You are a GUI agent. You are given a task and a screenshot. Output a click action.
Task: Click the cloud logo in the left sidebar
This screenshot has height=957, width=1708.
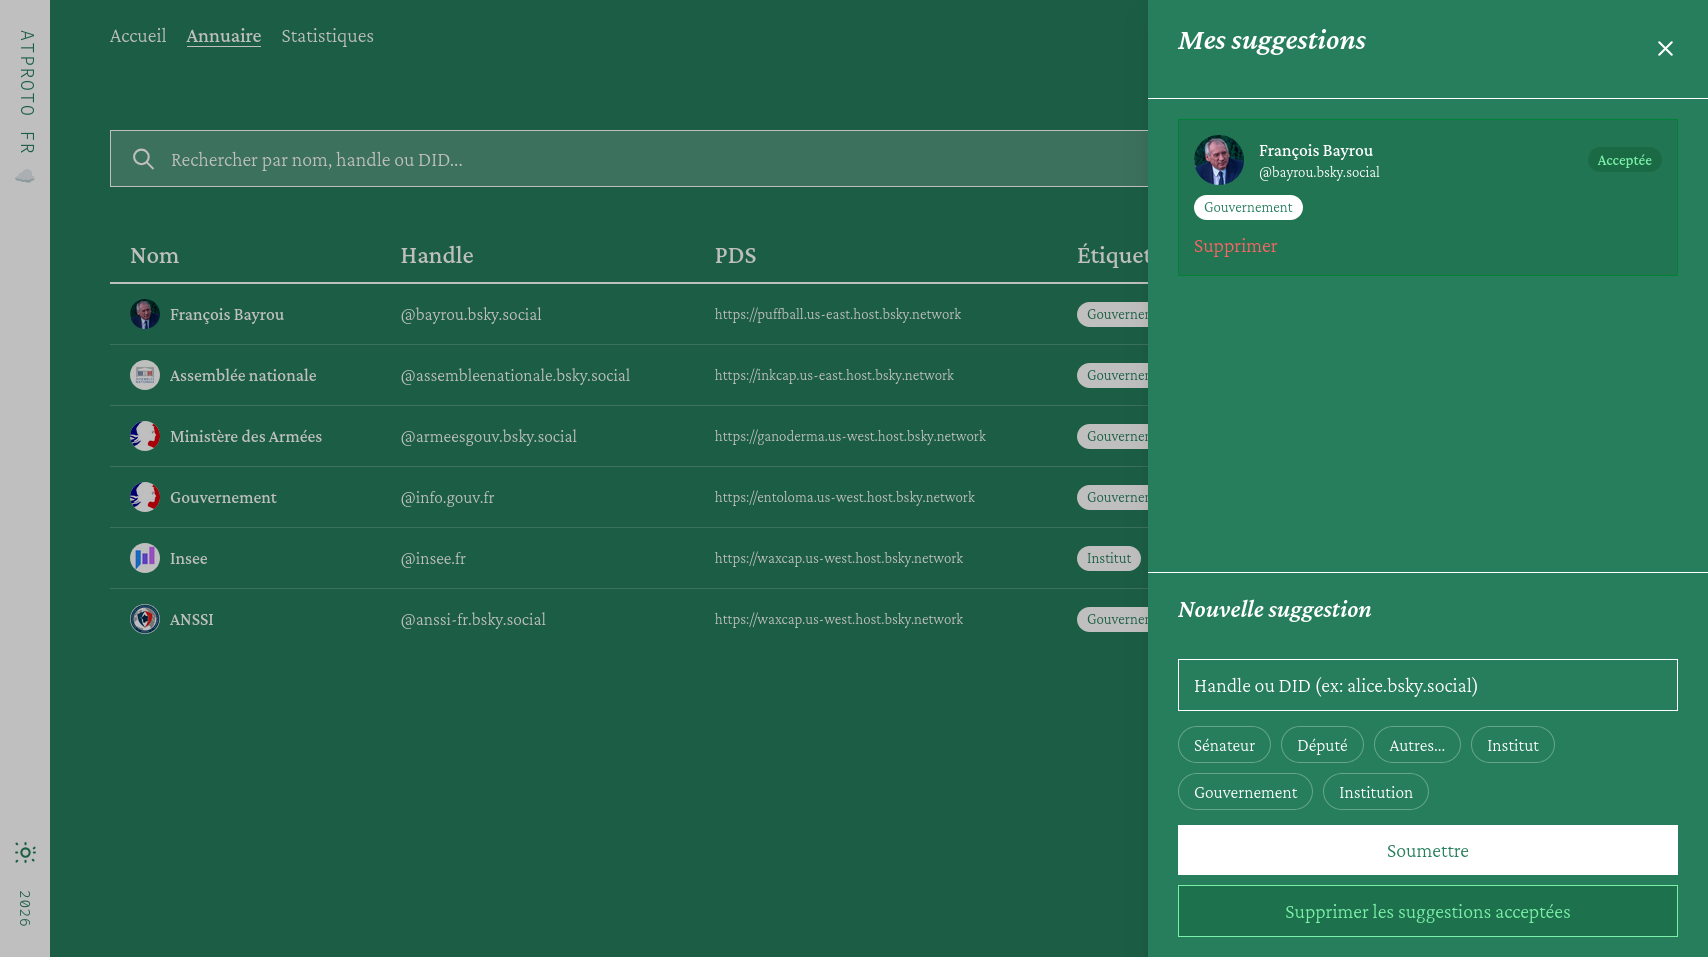click(x=25, y=176)
